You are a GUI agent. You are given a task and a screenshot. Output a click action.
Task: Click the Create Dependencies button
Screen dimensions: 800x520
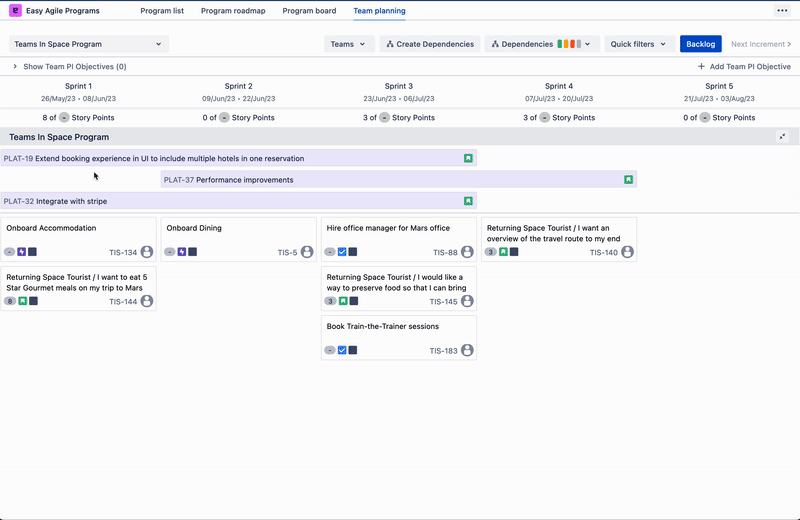[430, 44]
